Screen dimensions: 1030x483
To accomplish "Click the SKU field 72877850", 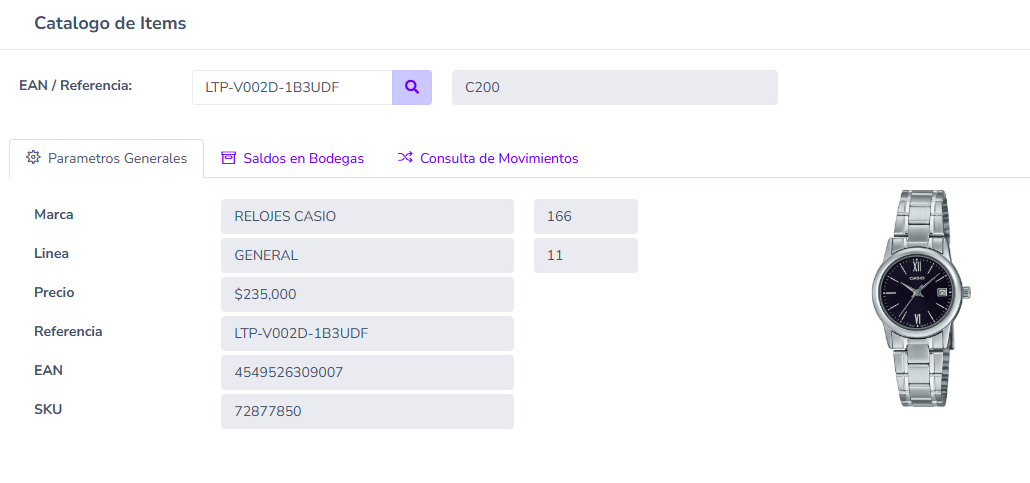I will [x=367, y=412].
